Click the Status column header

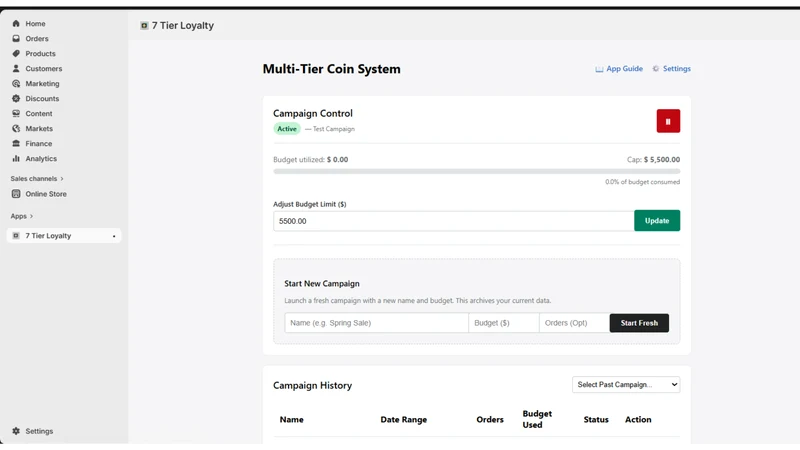596,419
